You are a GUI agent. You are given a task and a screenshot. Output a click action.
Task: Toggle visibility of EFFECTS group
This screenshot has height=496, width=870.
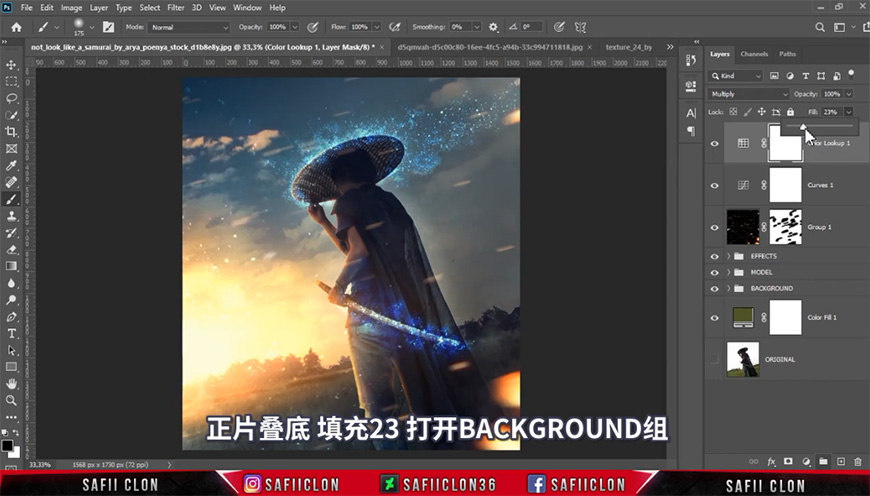[715, 256]
